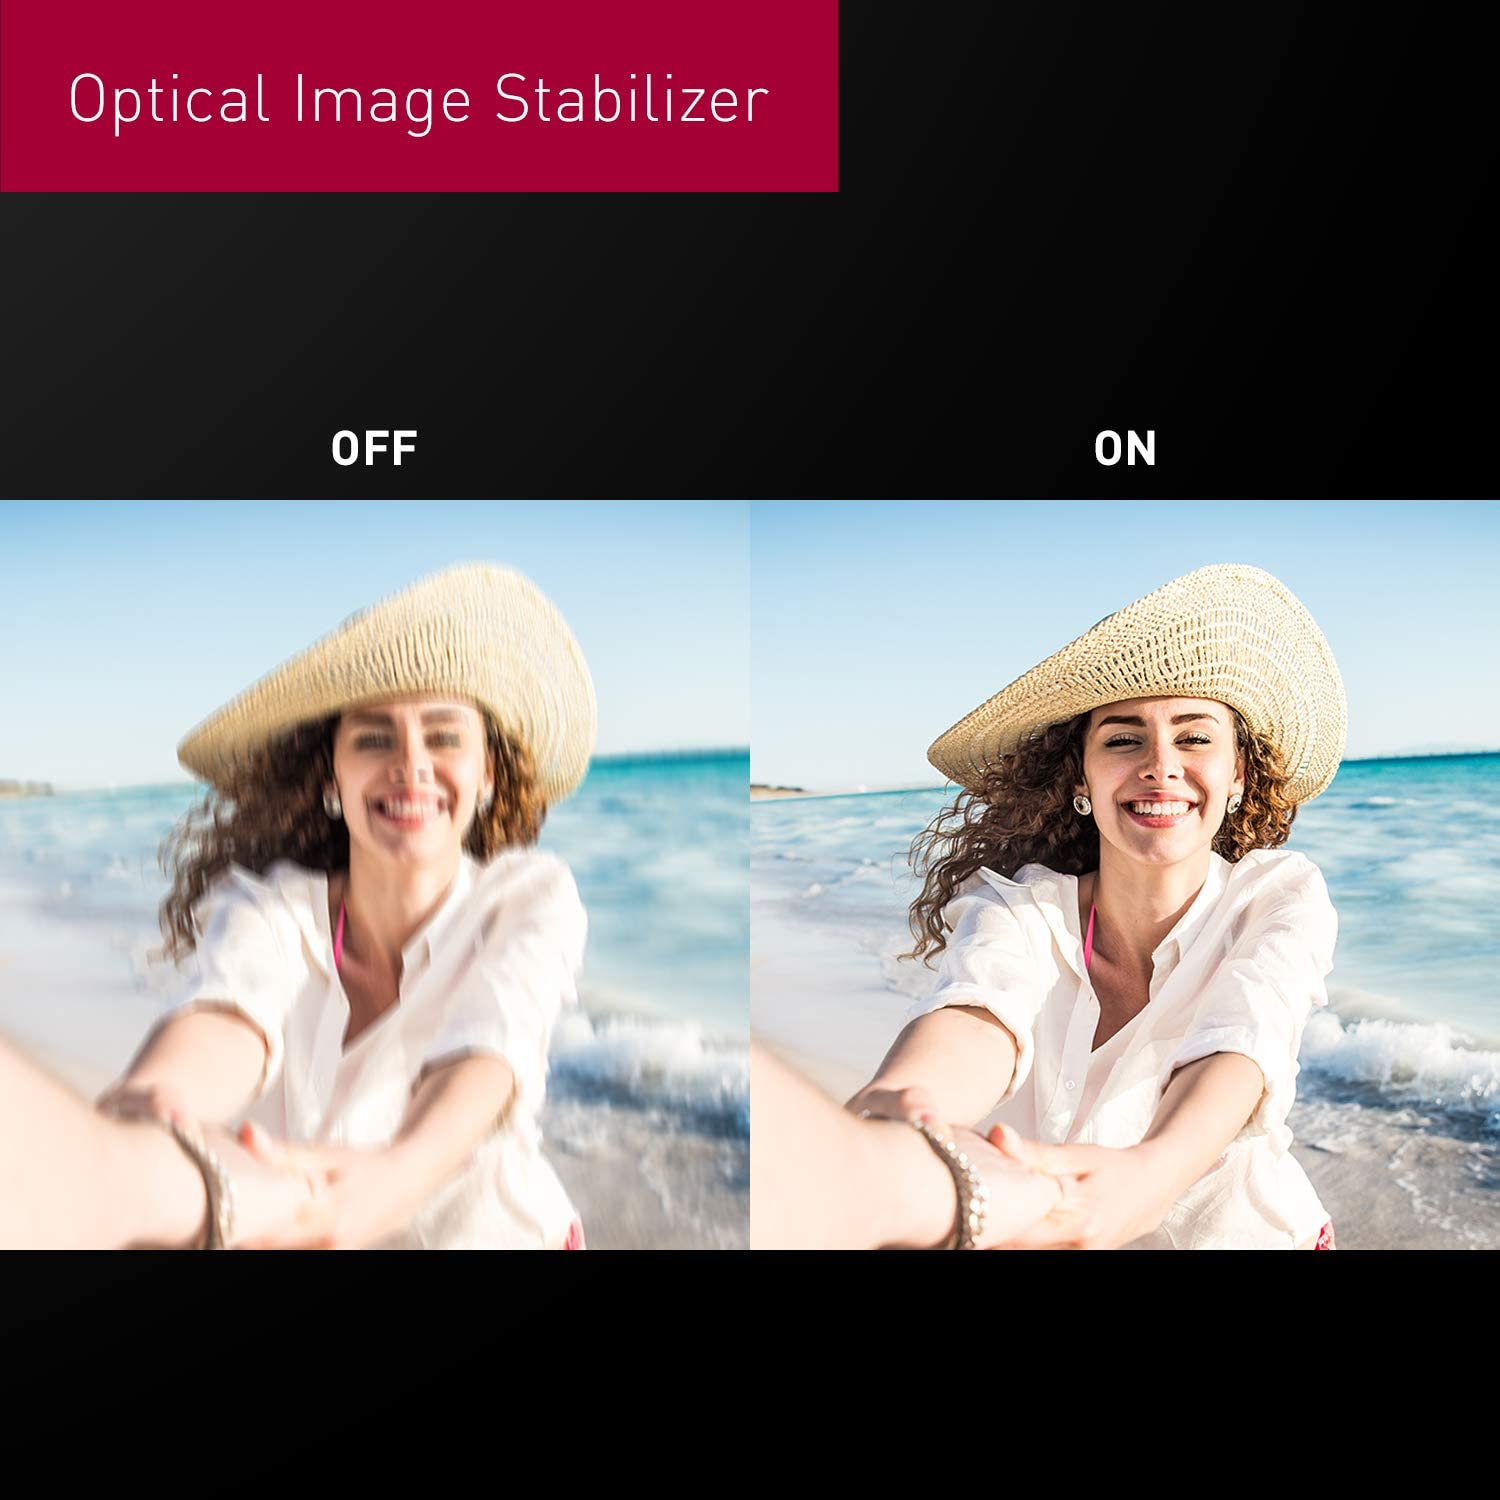Open the sharp stabilizer-on beach photo
Image resolution: width=1500 pixels, height=1500 pixels.
(1125, 874)
